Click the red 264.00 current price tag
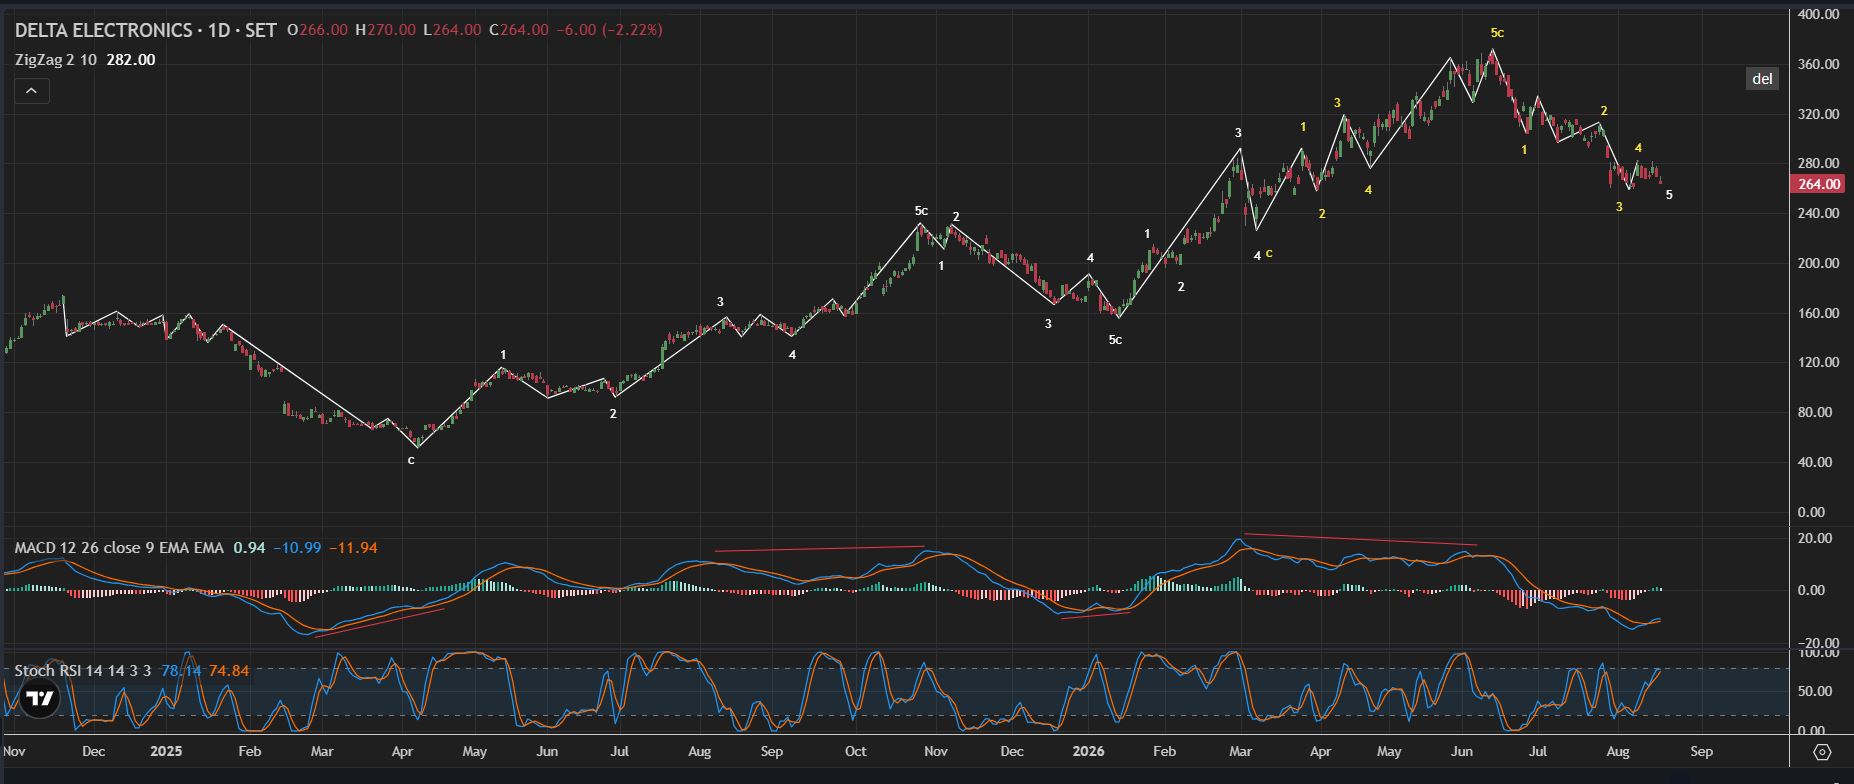Viewport: 1854px width, 784px height. click(1819, 184)
